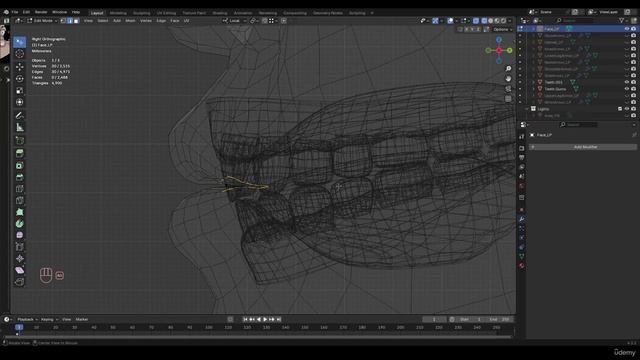The height and width of the screenshot is (360, 640).
Task: Switch to the UV Editing workspace tab
Action: [166, 13]
